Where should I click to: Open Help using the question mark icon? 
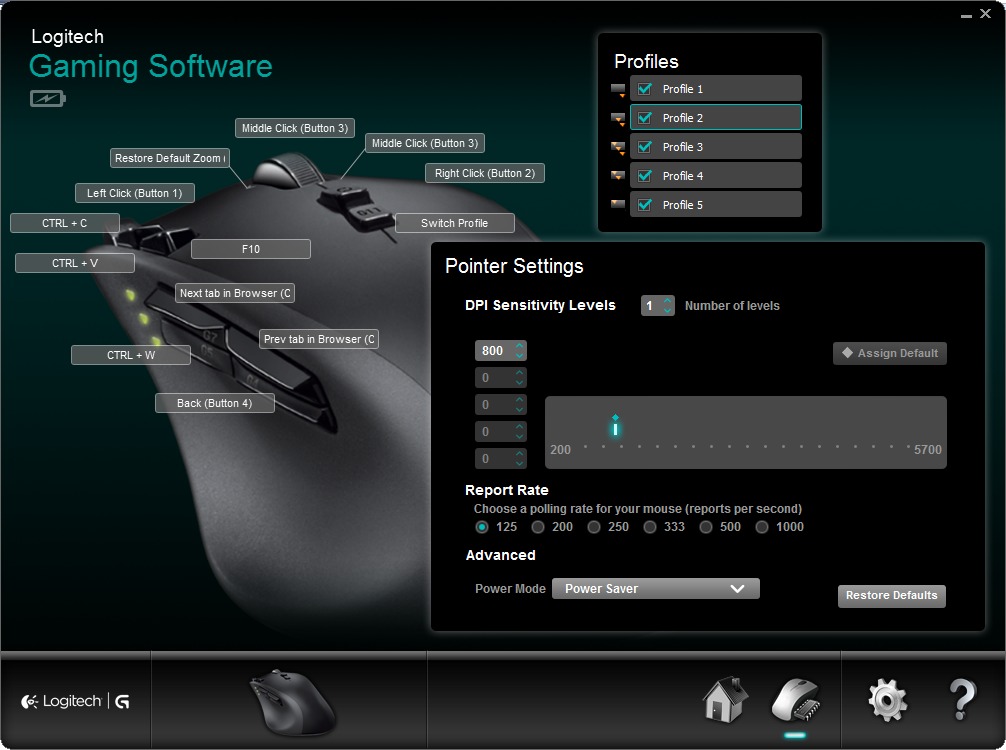tap(962, 700)
